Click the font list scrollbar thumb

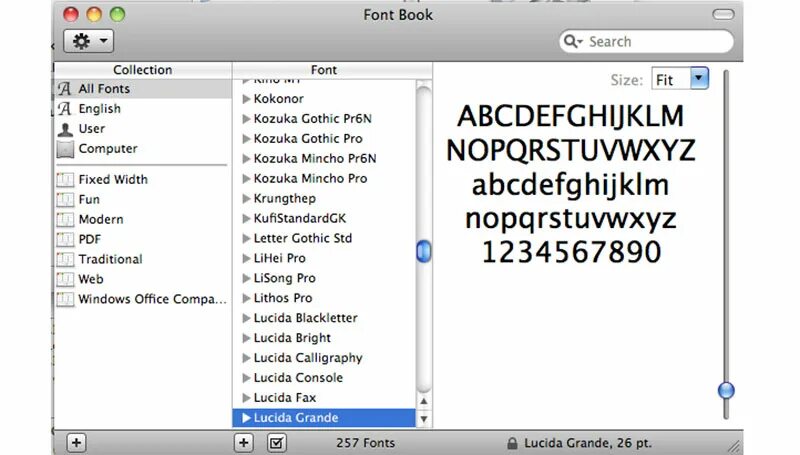423,251
